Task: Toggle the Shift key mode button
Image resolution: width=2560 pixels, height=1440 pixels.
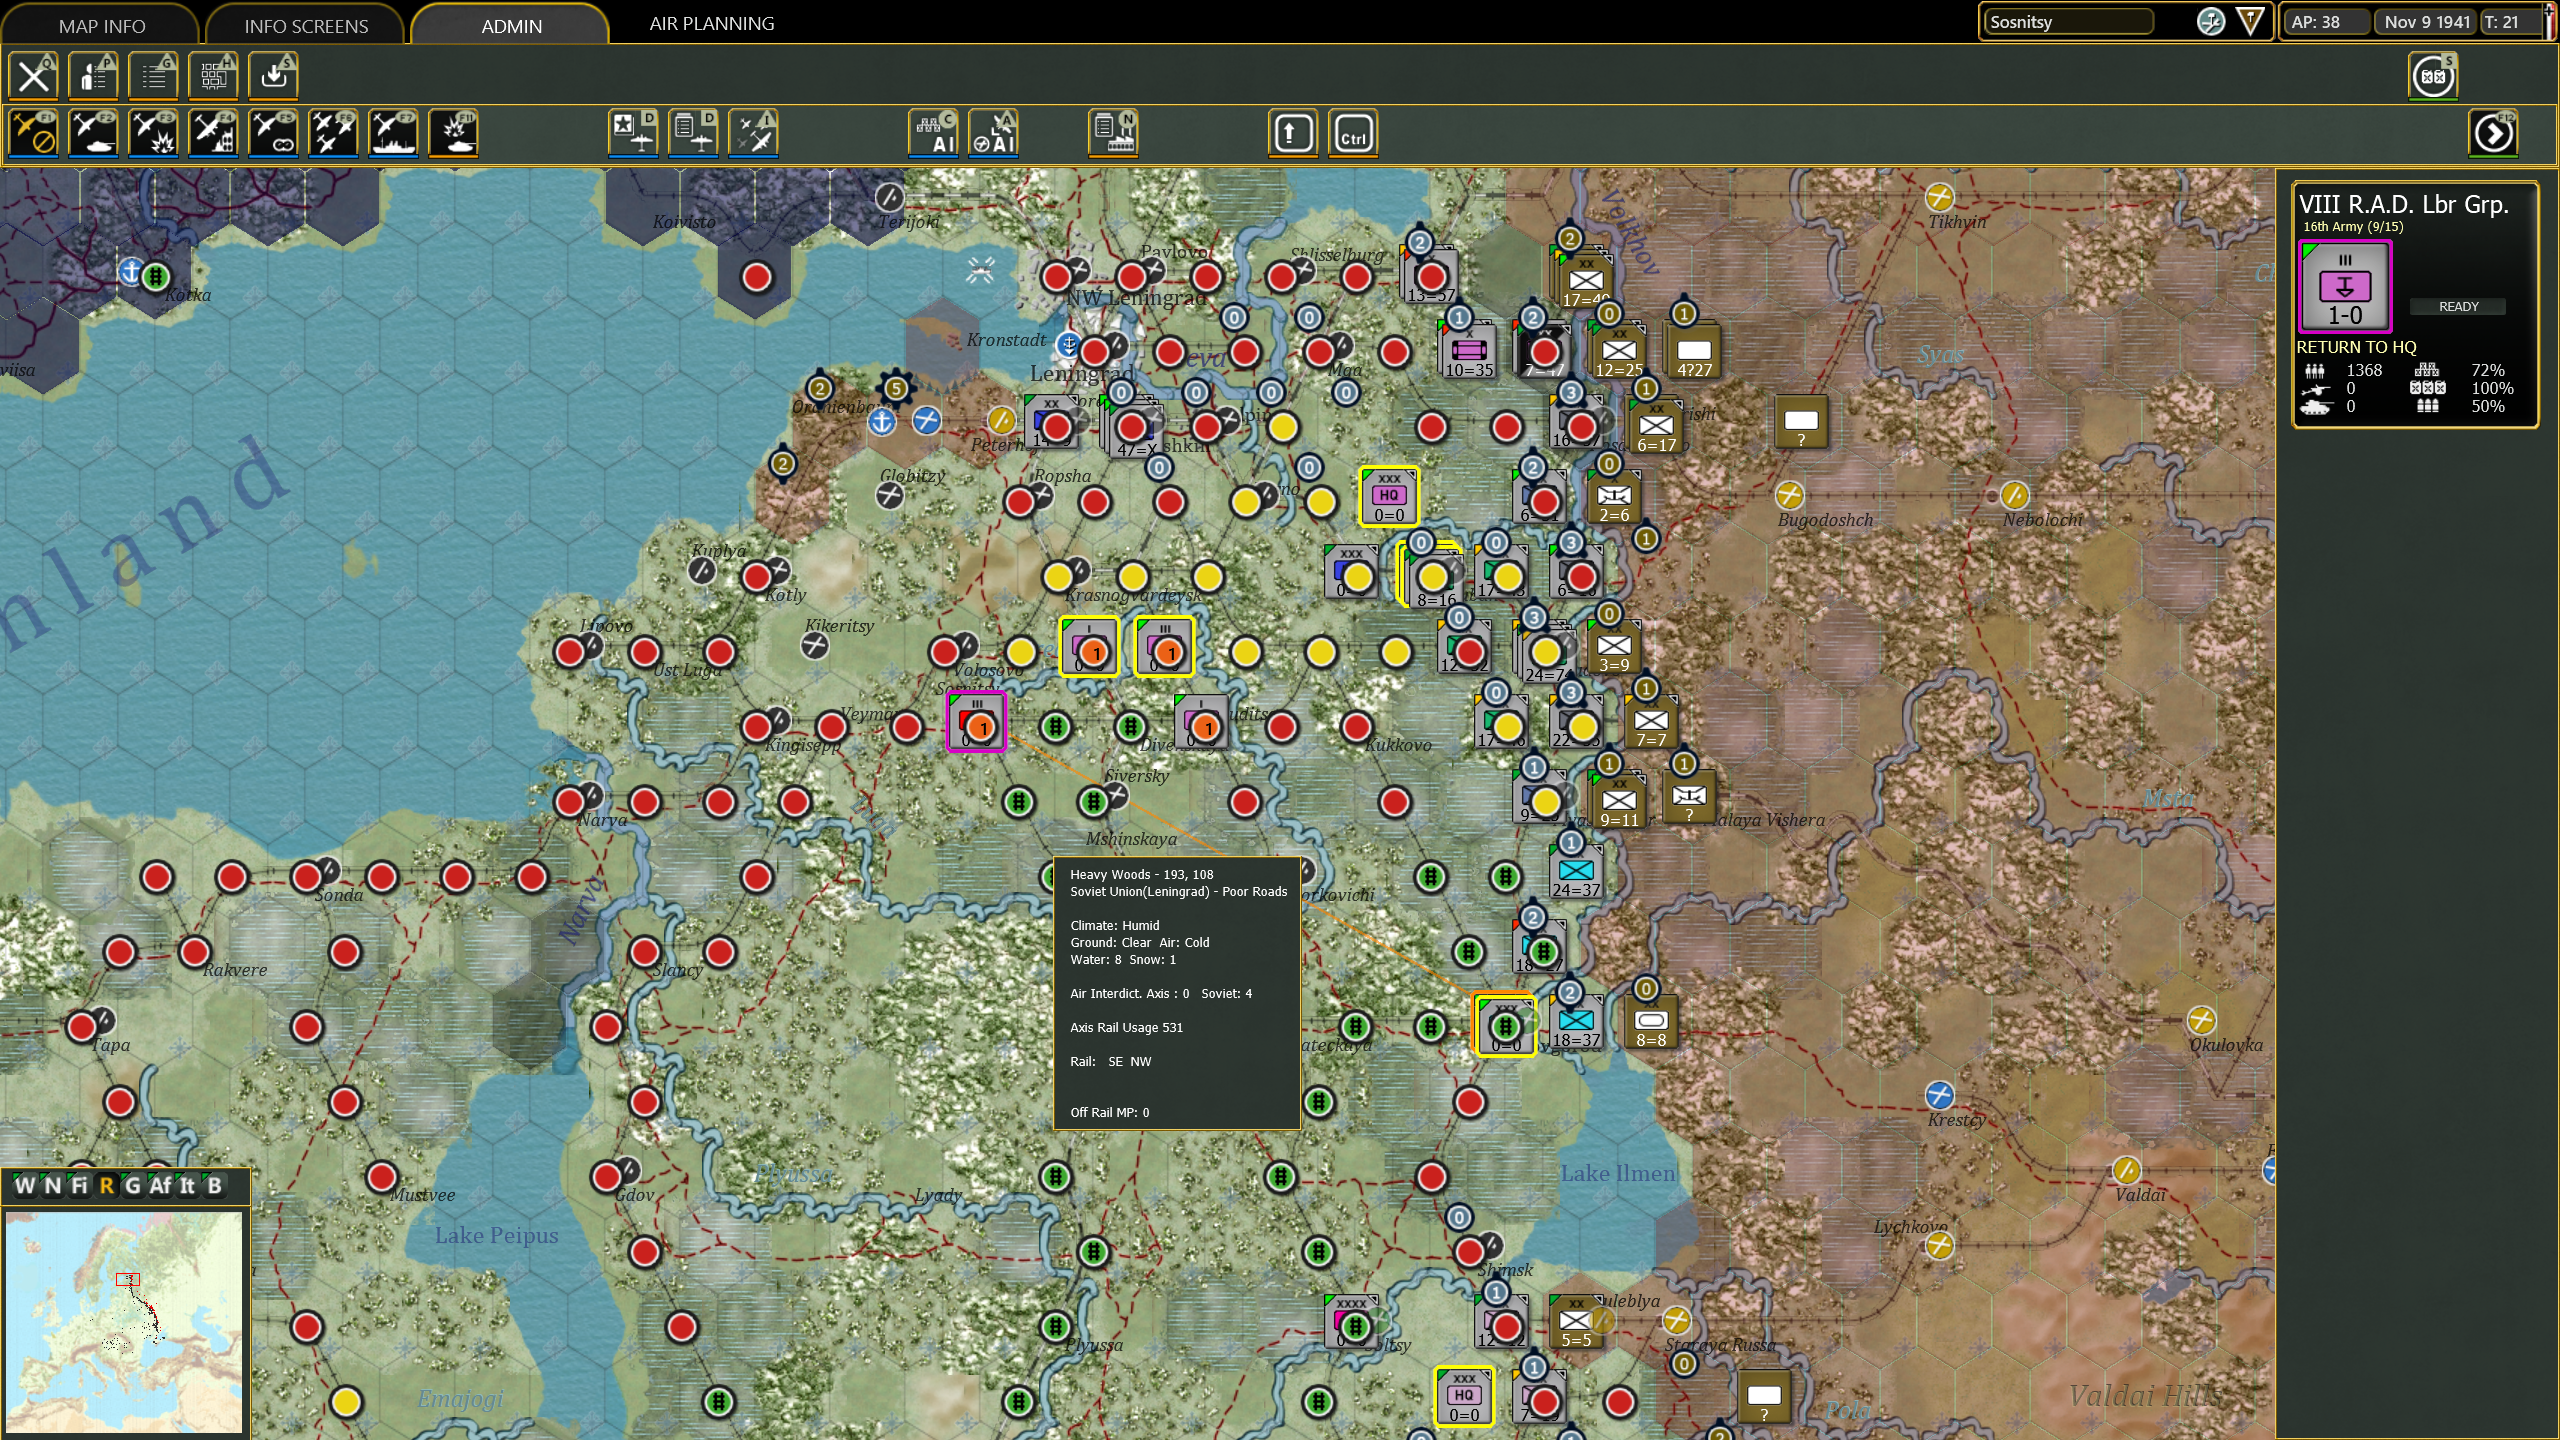Action: (x=1292, y=133)
